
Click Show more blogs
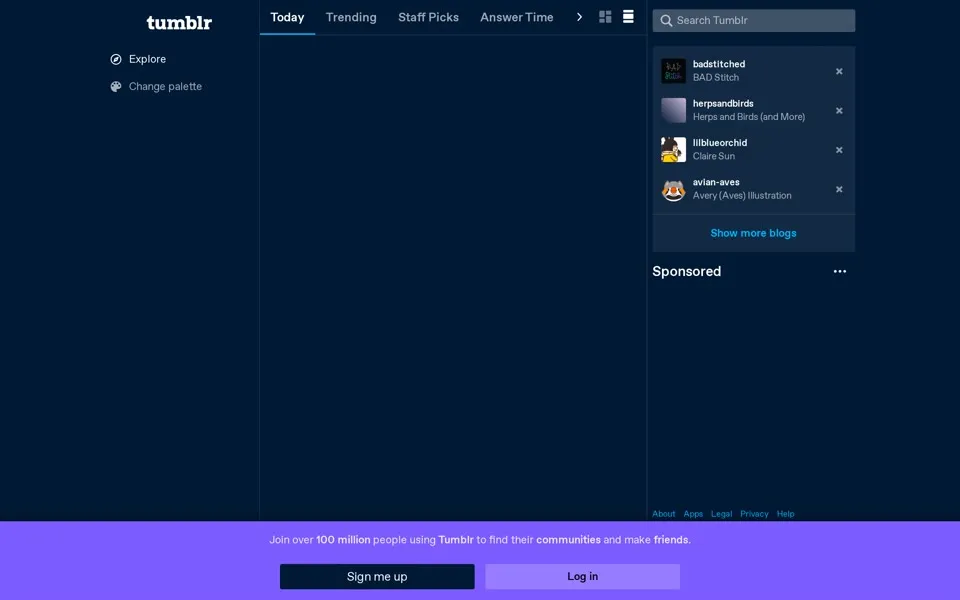[x=753, y=233]
